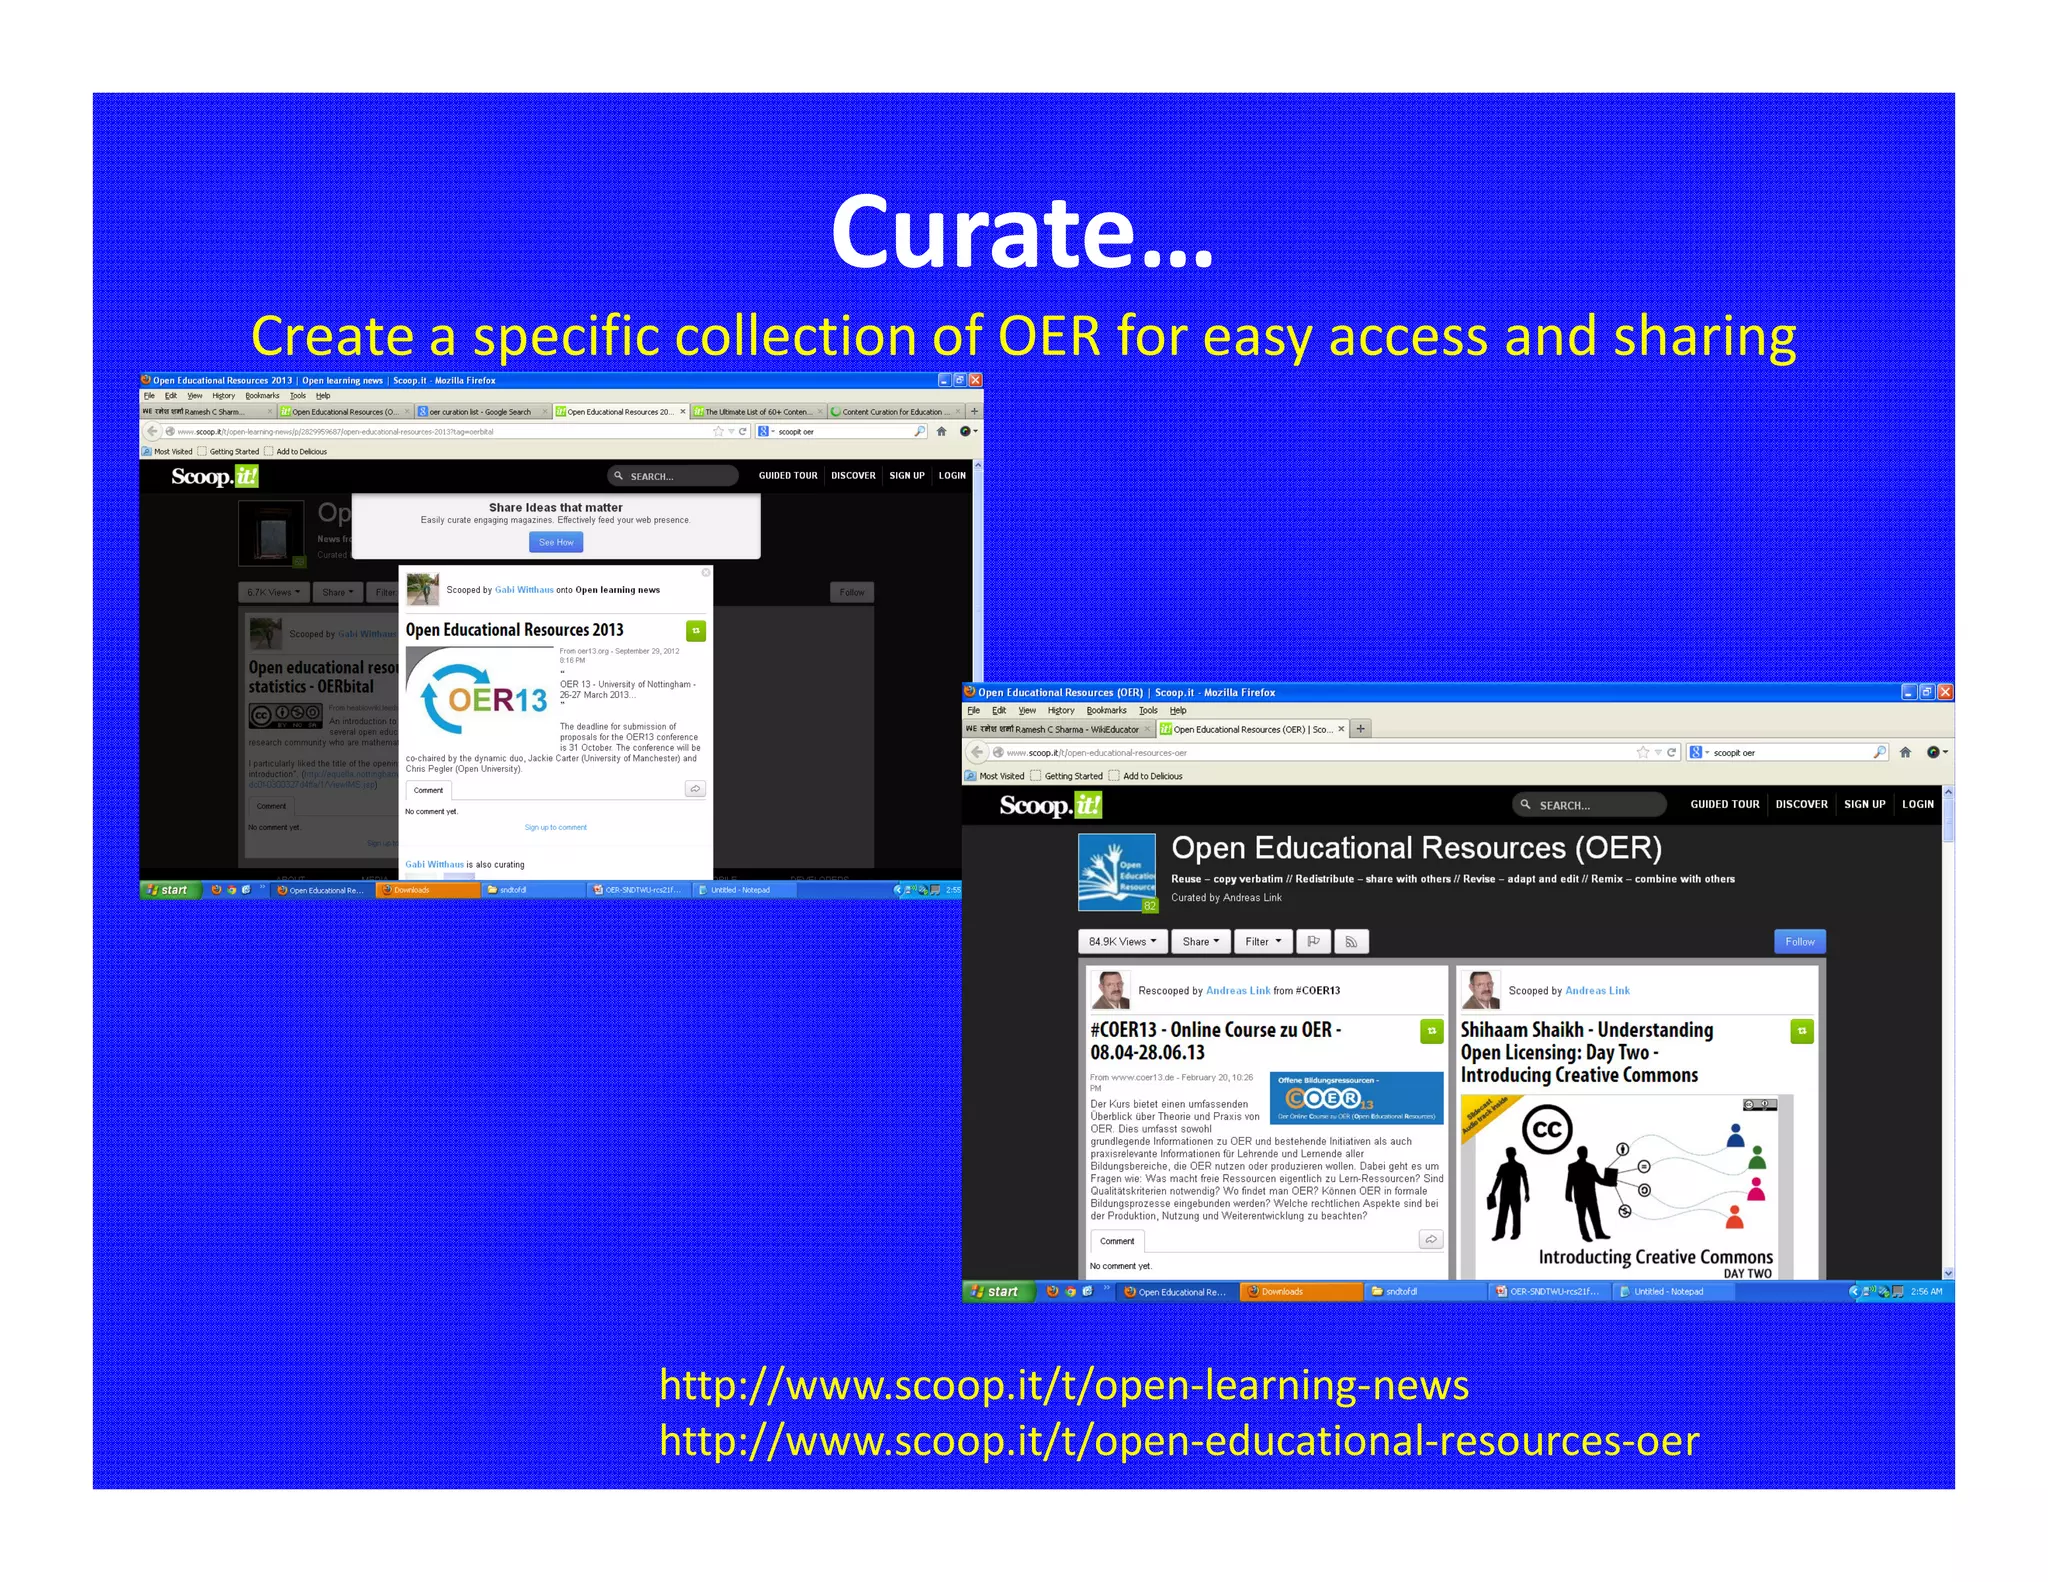Click the Add to Delicious bookmark in the right window
The height and width of the screenshot is (1582, 2048).
[1146, 776]
